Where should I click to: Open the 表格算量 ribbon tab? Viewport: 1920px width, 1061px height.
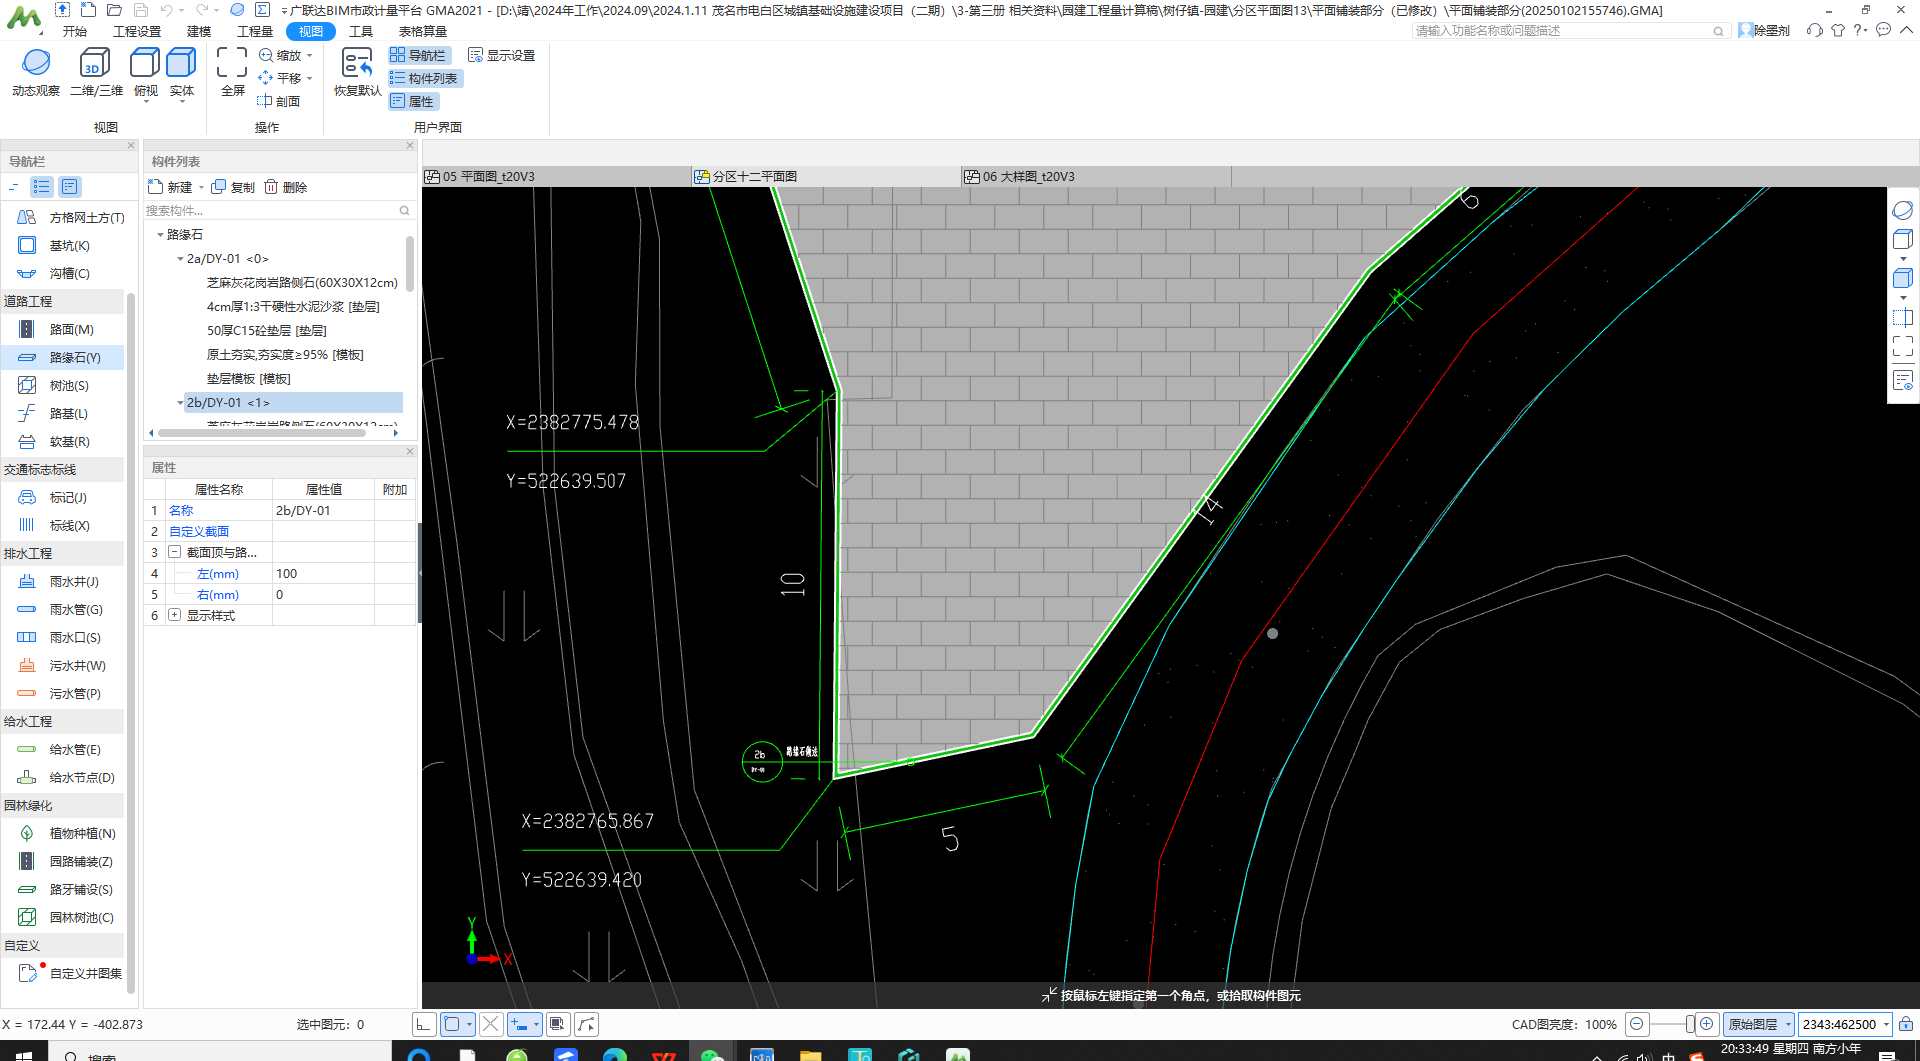[x=423, y=31]
